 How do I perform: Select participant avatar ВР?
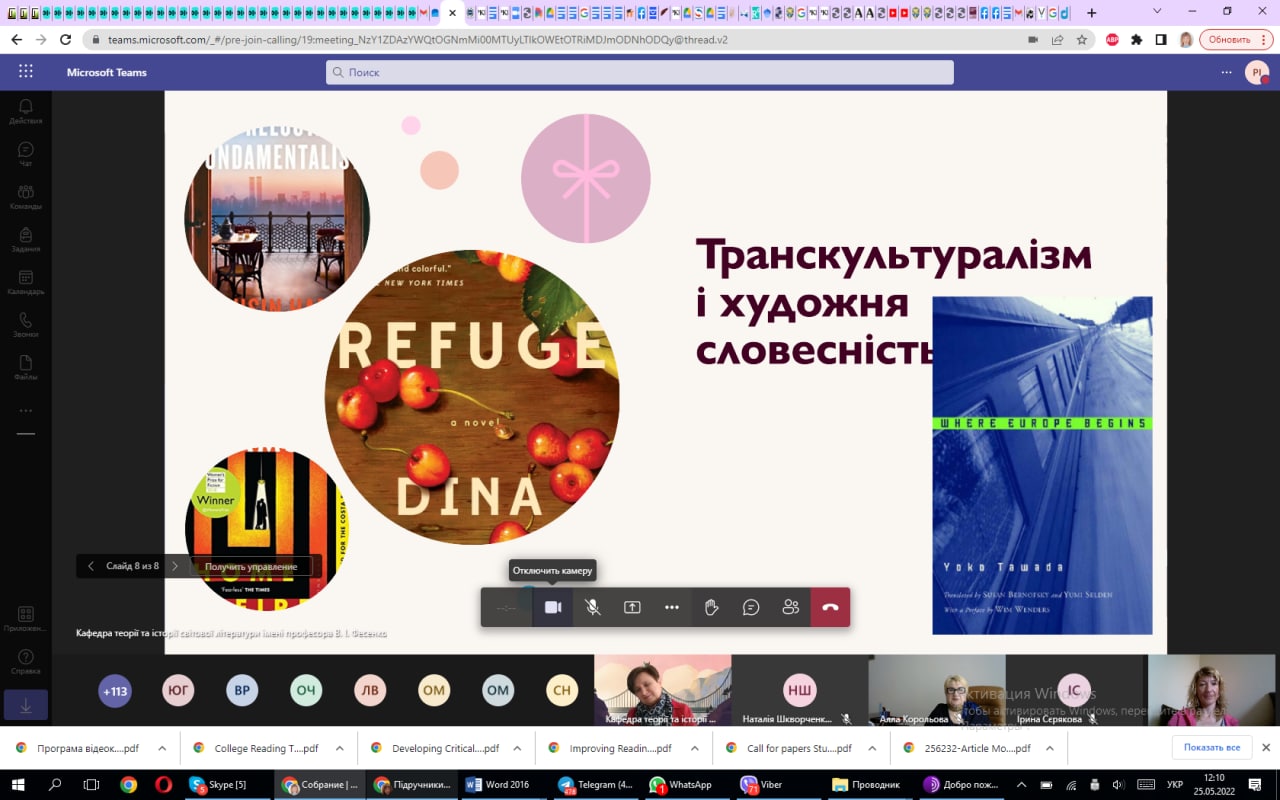[x=242, y=691]
